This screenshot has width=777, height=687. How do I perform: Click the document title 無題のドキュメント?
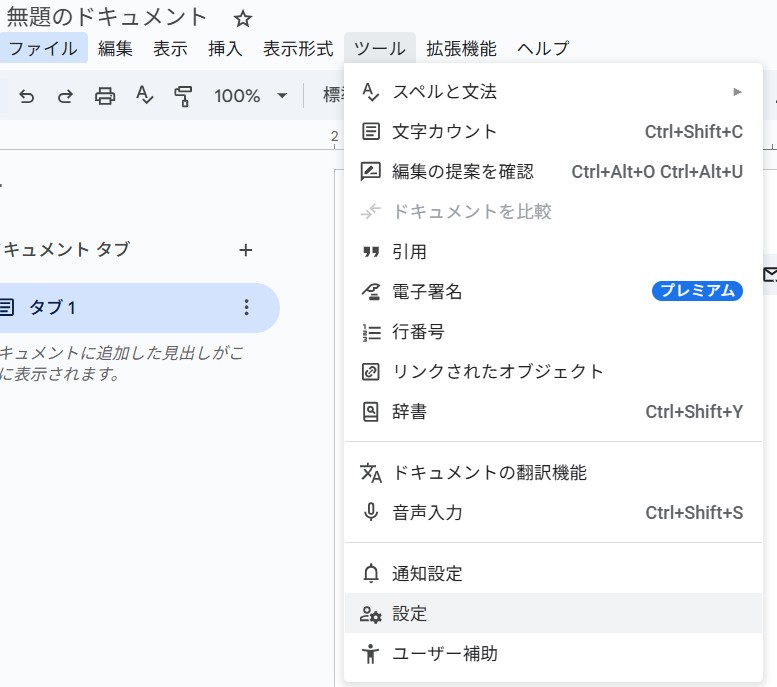[106, 17]
